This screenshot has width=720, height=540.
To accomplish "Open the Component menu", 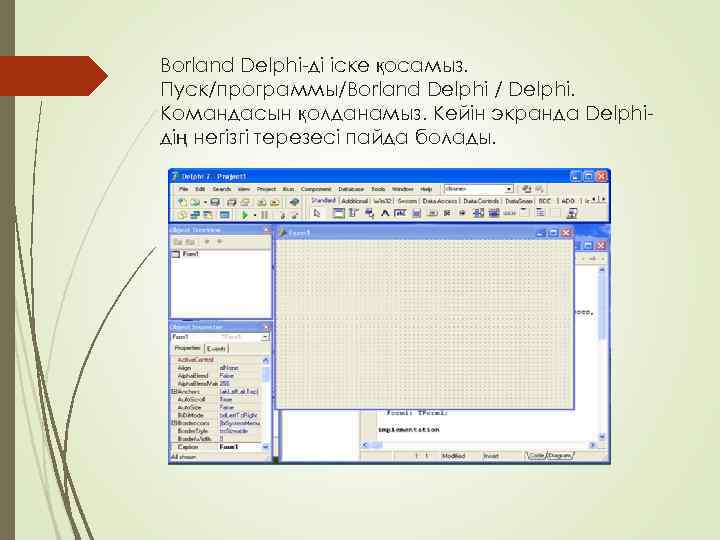I will (316, 189).
